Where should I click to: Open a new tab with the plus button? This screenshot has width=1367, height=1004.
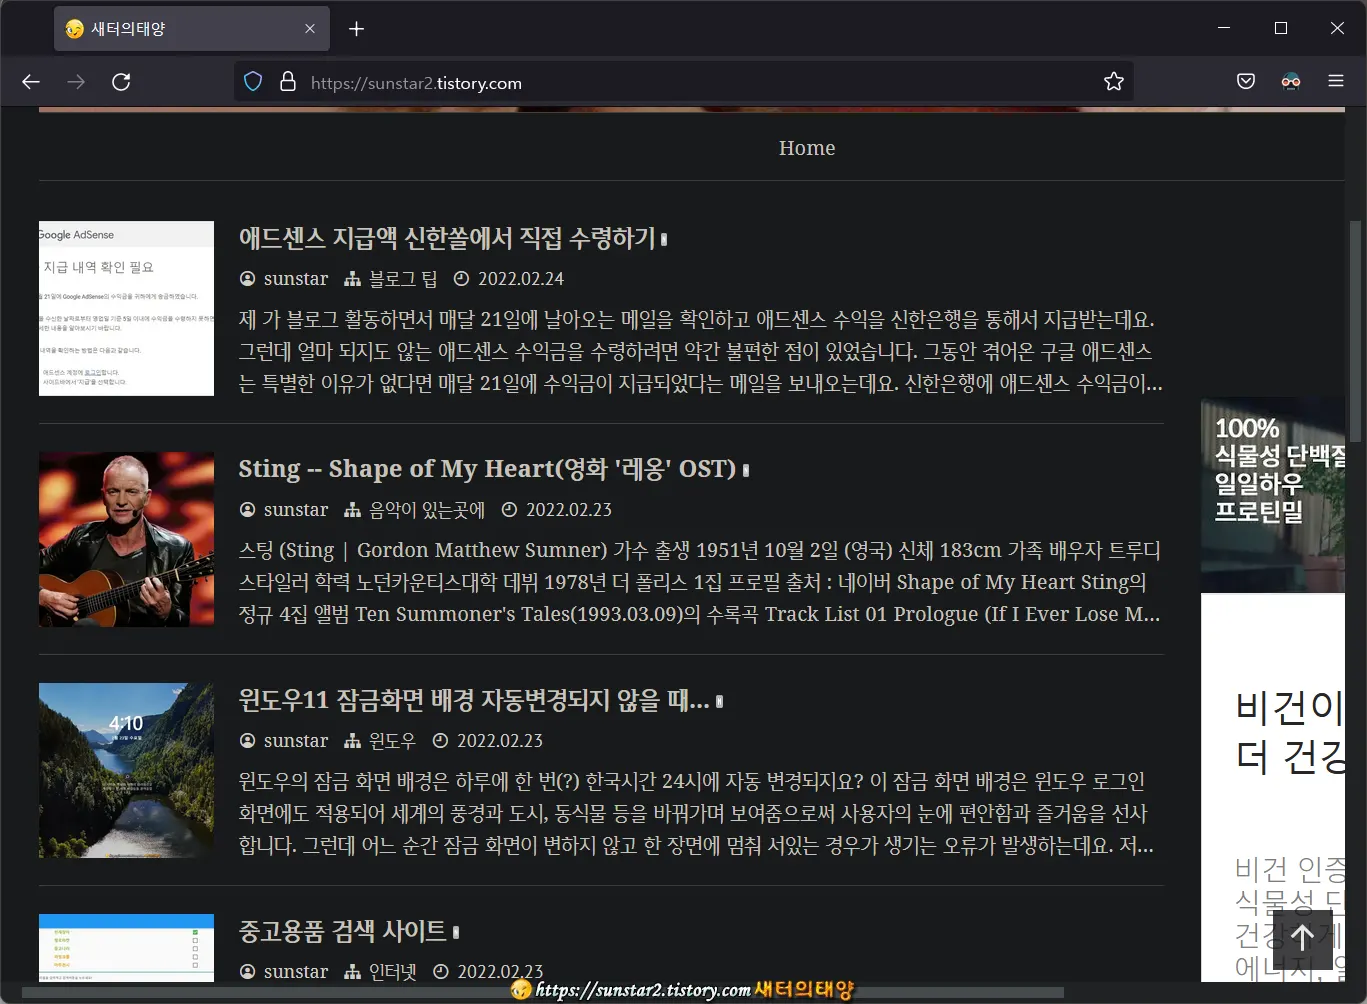pos(356,28)
